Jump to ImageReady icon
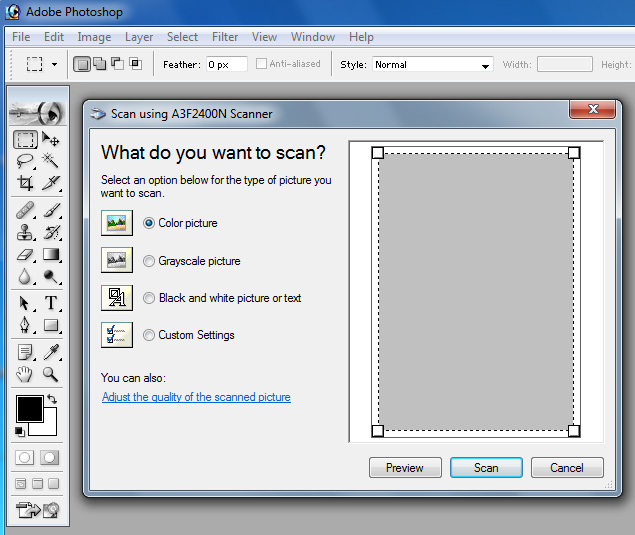Screen dimensions: 635x535 point(37,510)
